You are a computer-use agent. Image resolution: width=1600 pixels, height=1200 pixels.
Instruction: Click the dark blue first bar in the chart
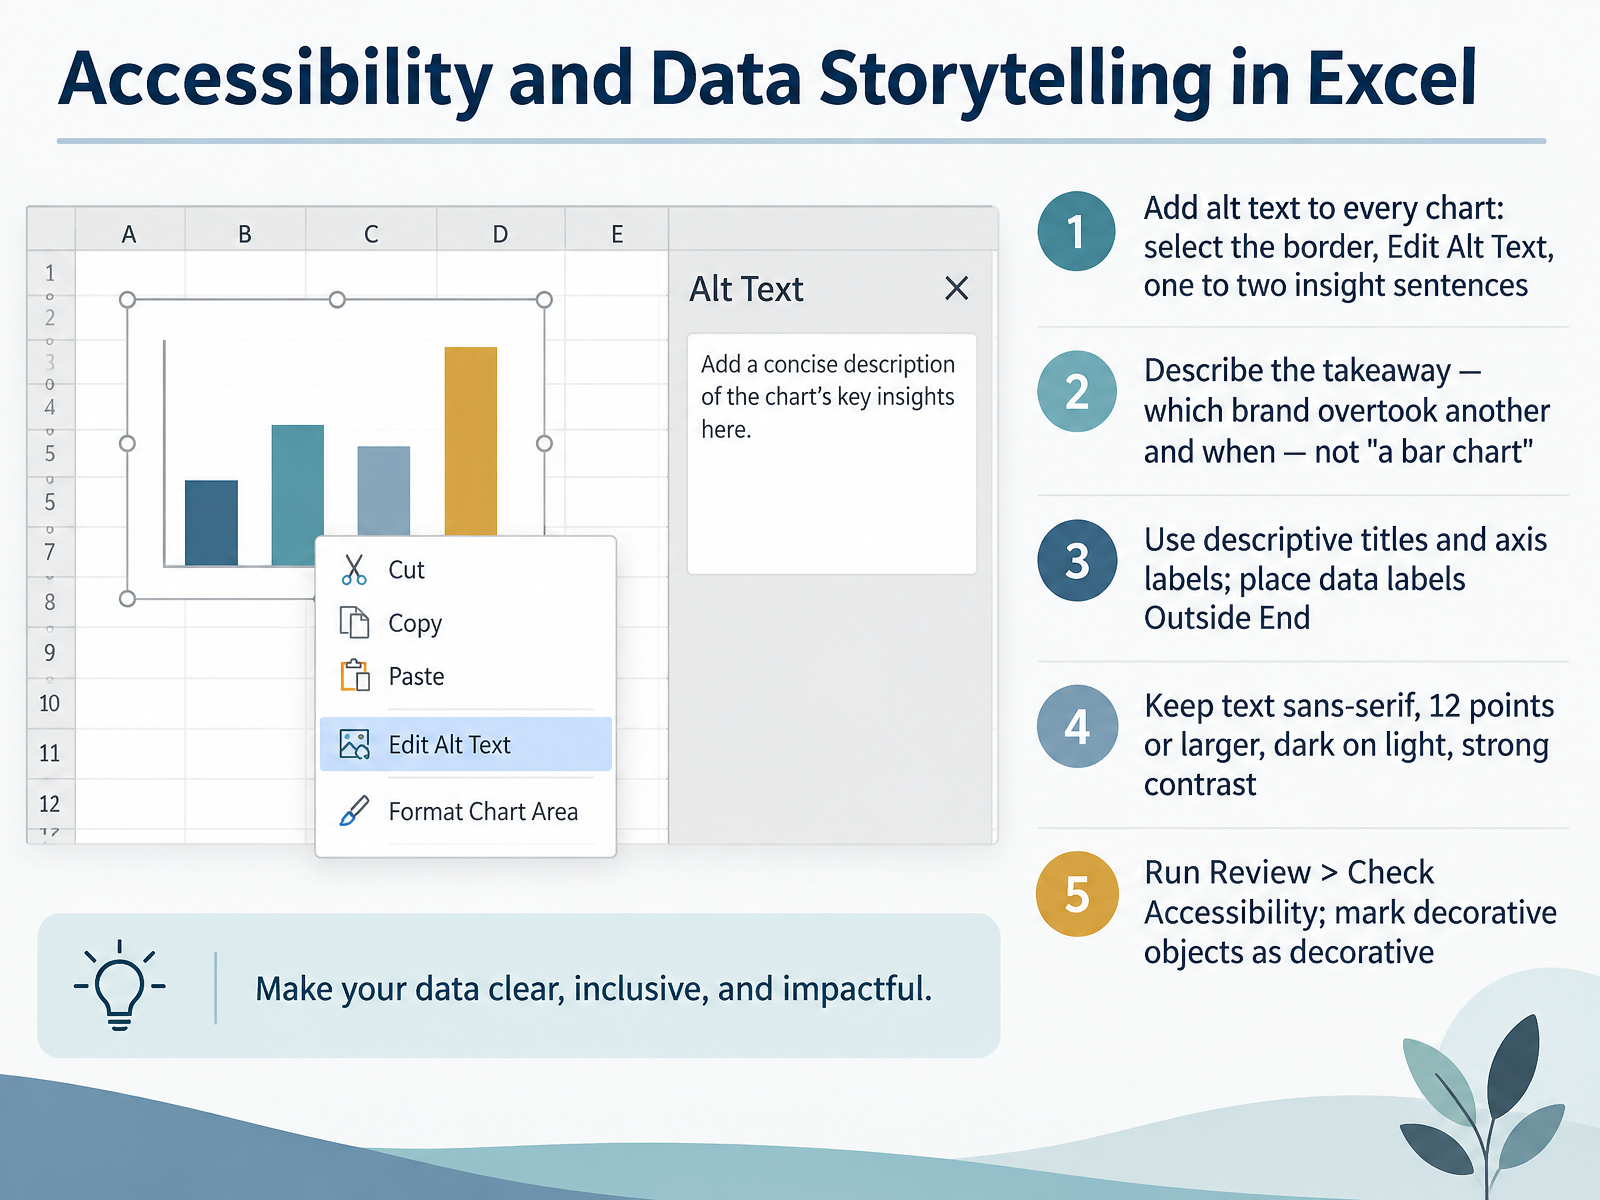[211, 523]
